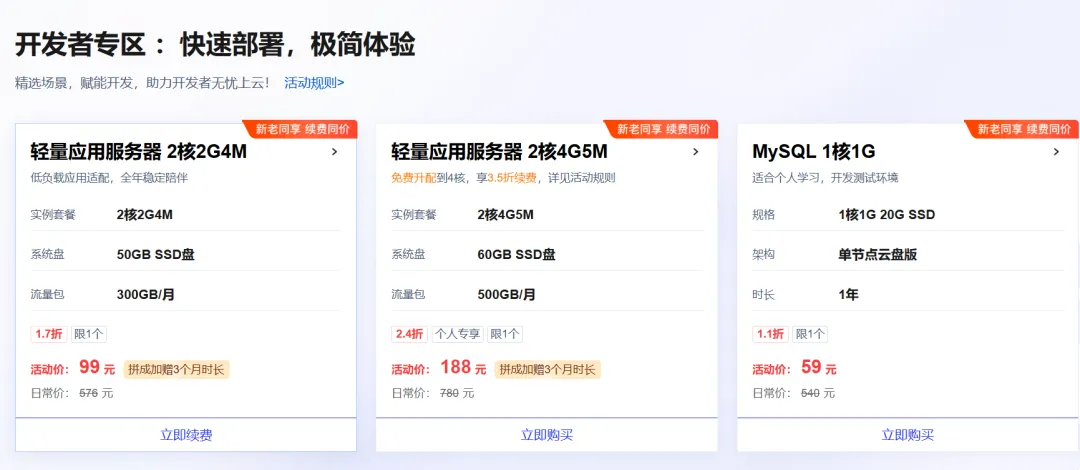Click 新老同享 续费同价 badge on MySQL card

[1022, 129]
